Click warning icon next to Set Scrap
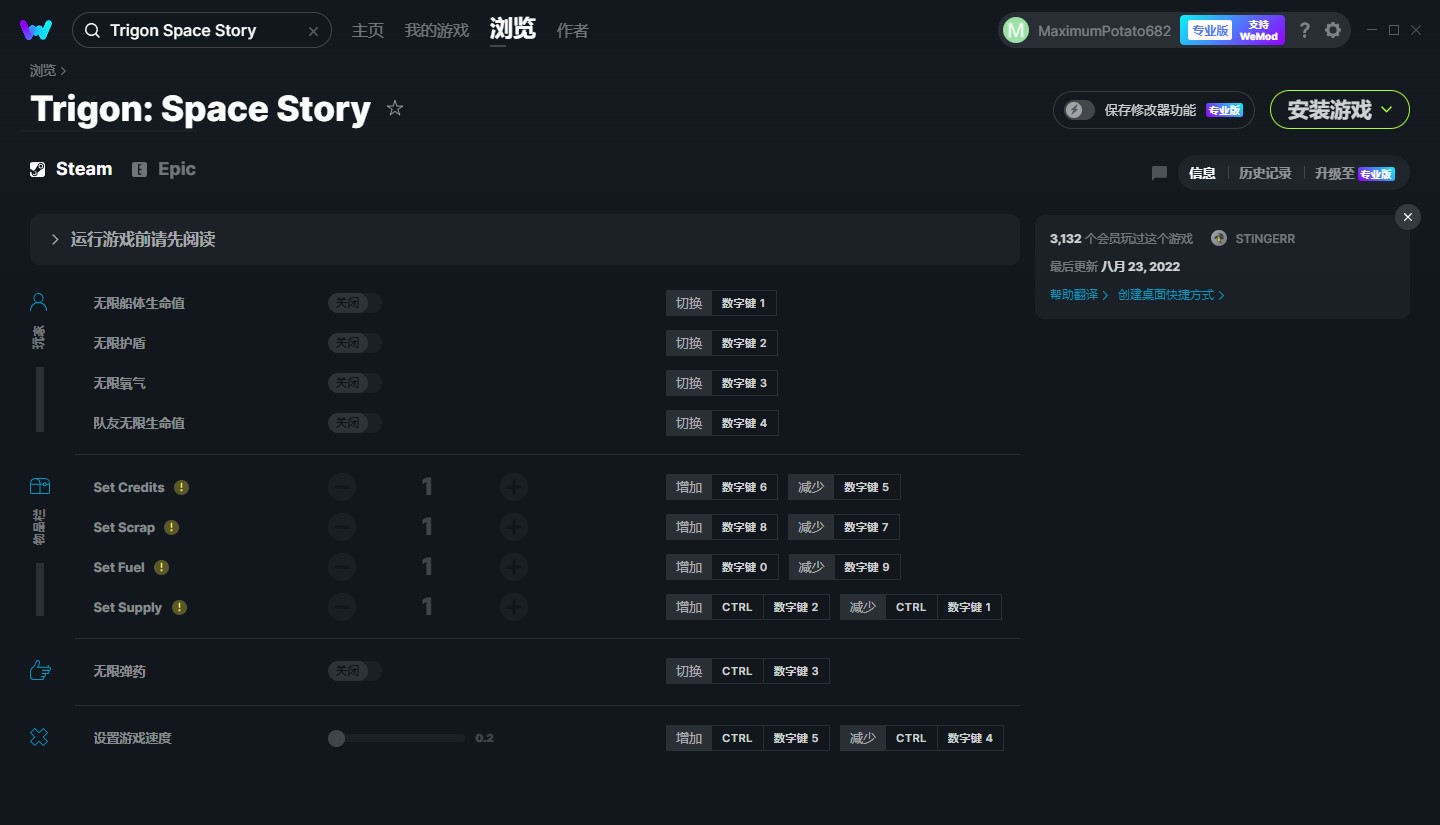The height and width of the screenshot is (825, 1440). pyautogui.click(x=172, y=527)
